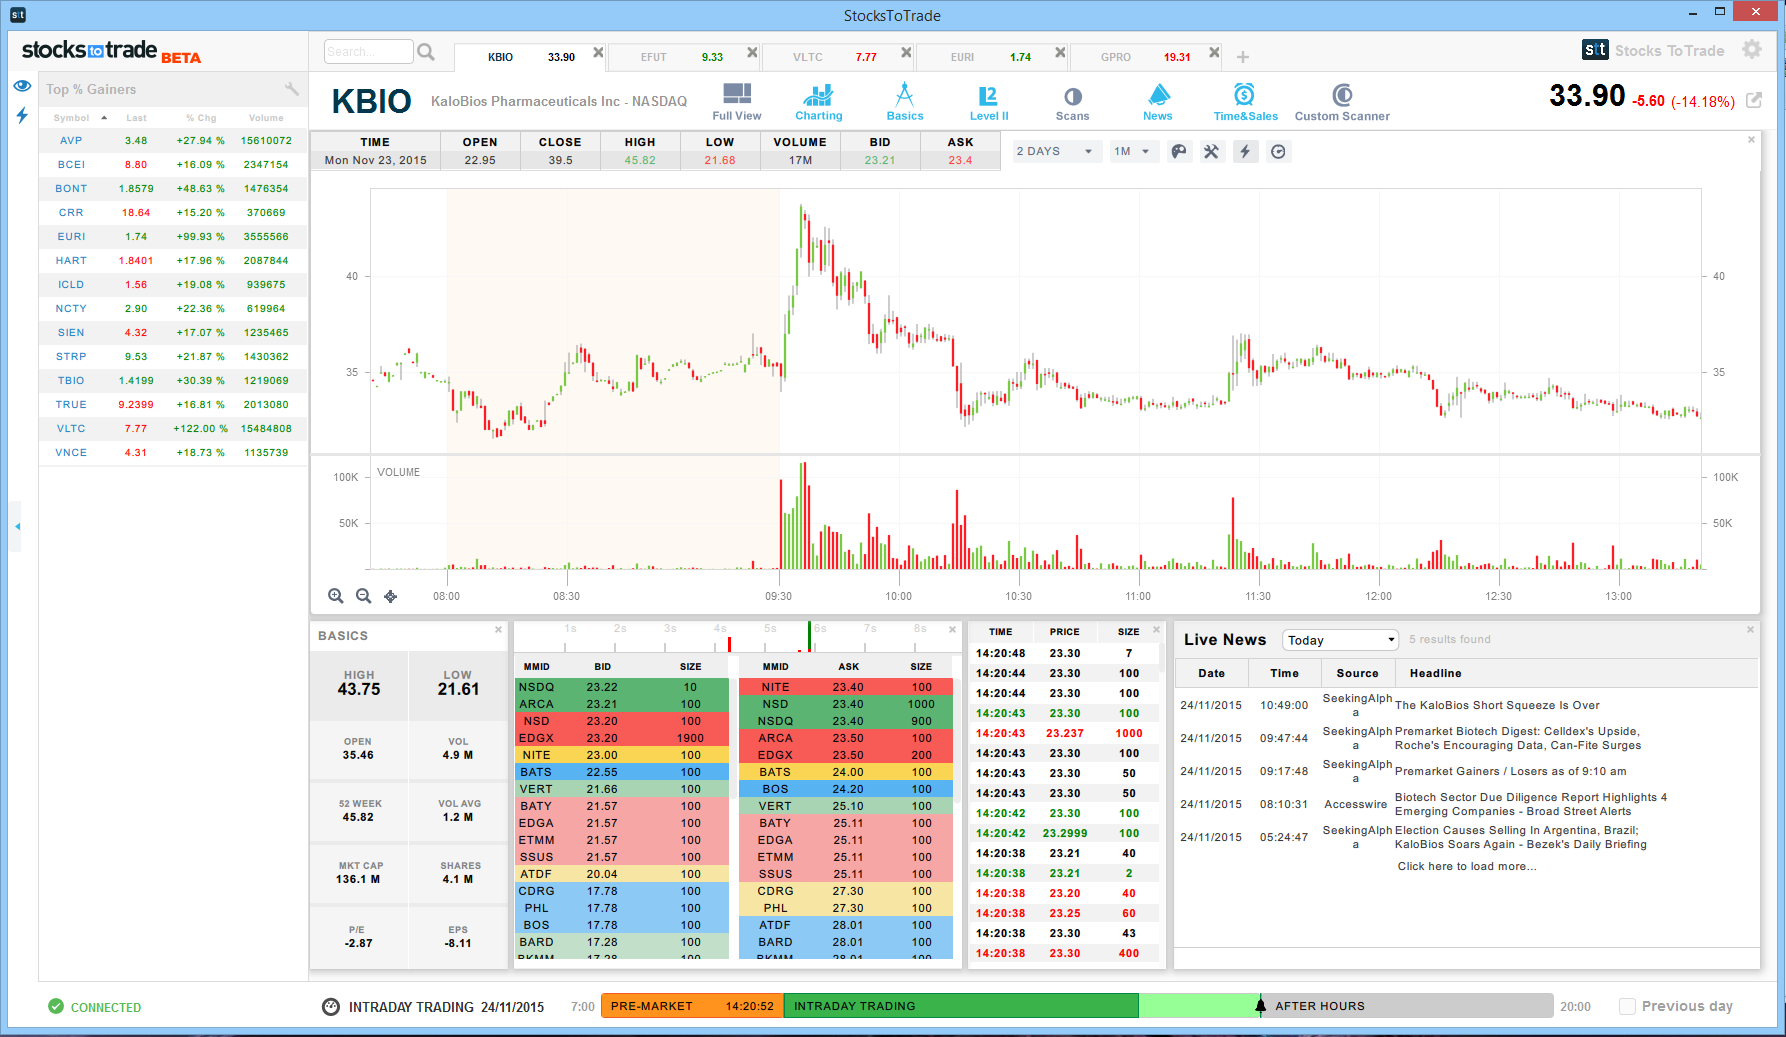Open the Custom Scanner
This screenshot has width=1786, height=1037.
[1342, 102]
